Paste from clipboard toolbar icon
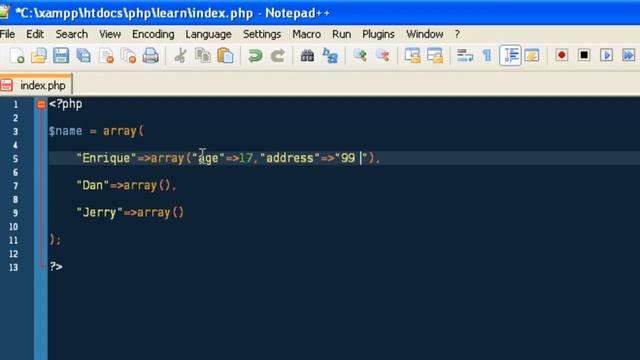Image resolution: width=640 pixels, height=360 pixels. 225,56
